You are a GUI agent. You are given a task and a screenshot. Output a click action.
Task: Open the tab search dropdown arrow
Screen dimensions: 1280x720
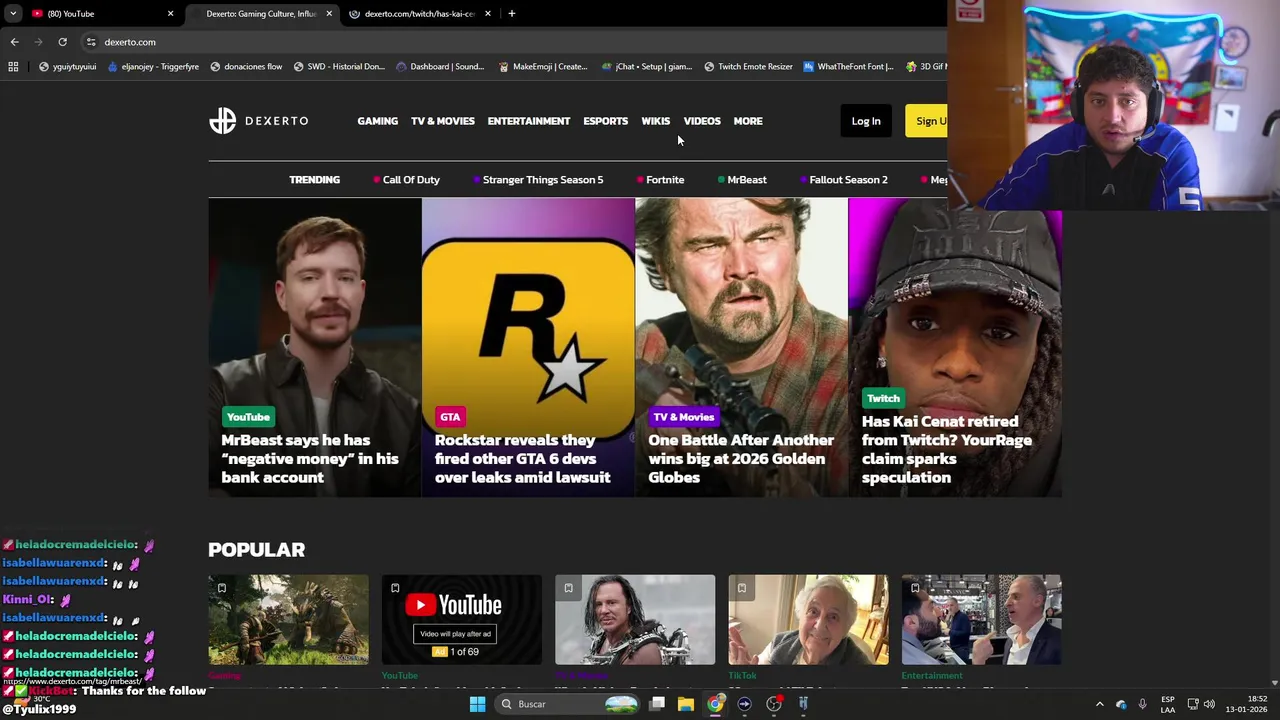click(x=13, y=14)
